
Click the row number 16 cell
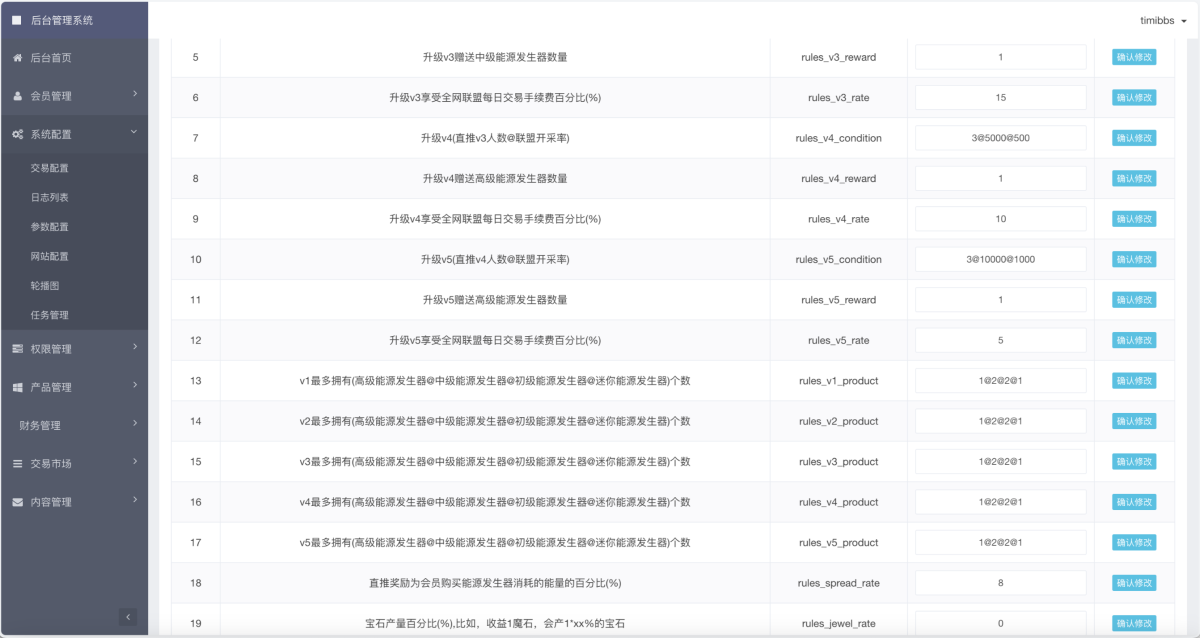(x=196, y=502)
